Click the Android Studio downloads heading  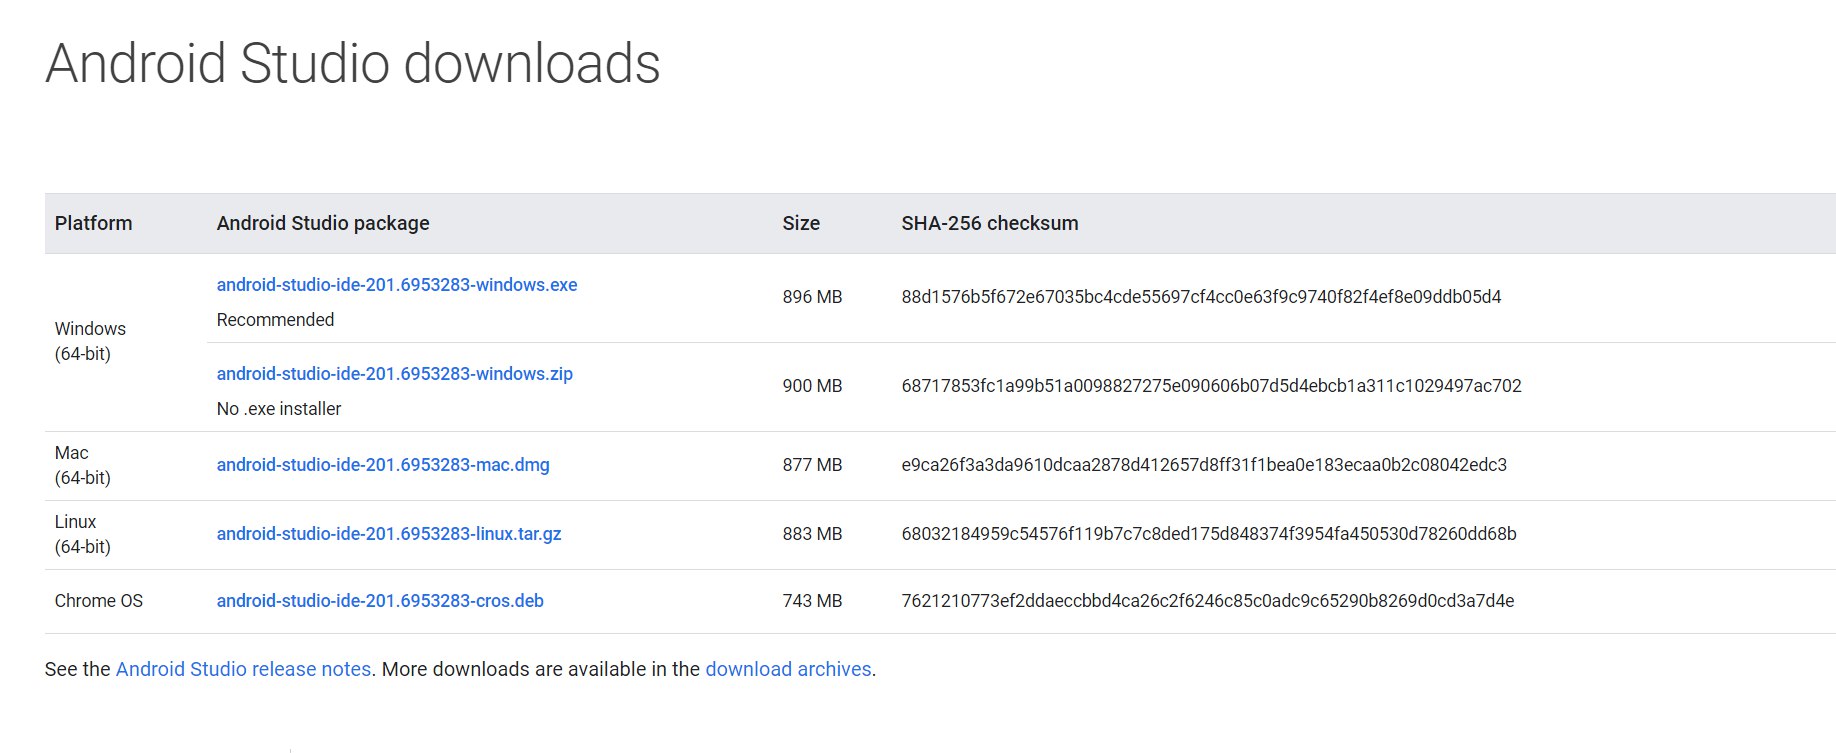point(353,64)
